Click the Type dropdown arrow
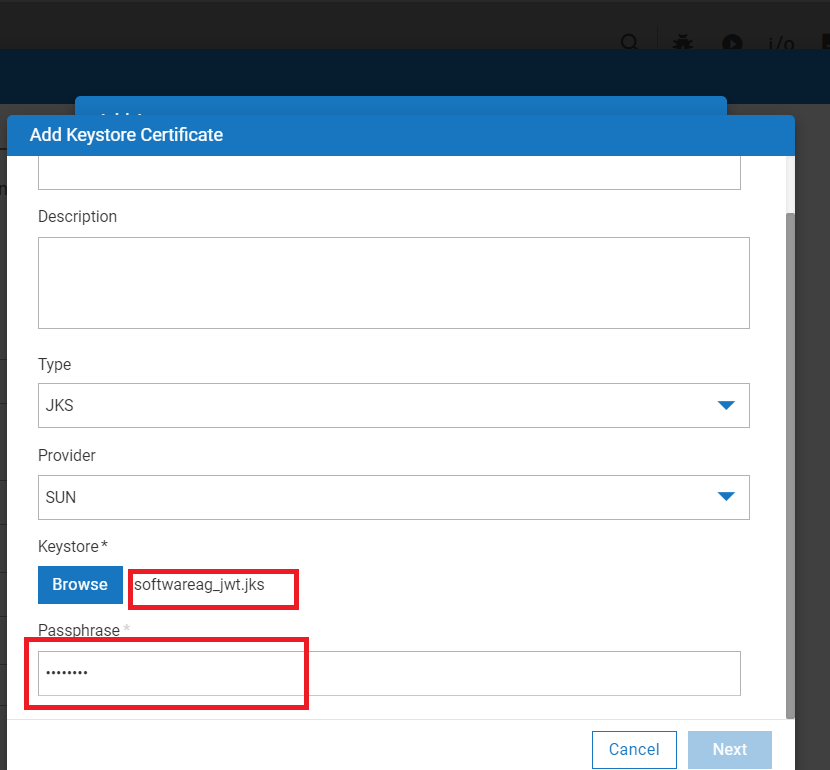This screenshot has width=830, height=770. point(726,406)
